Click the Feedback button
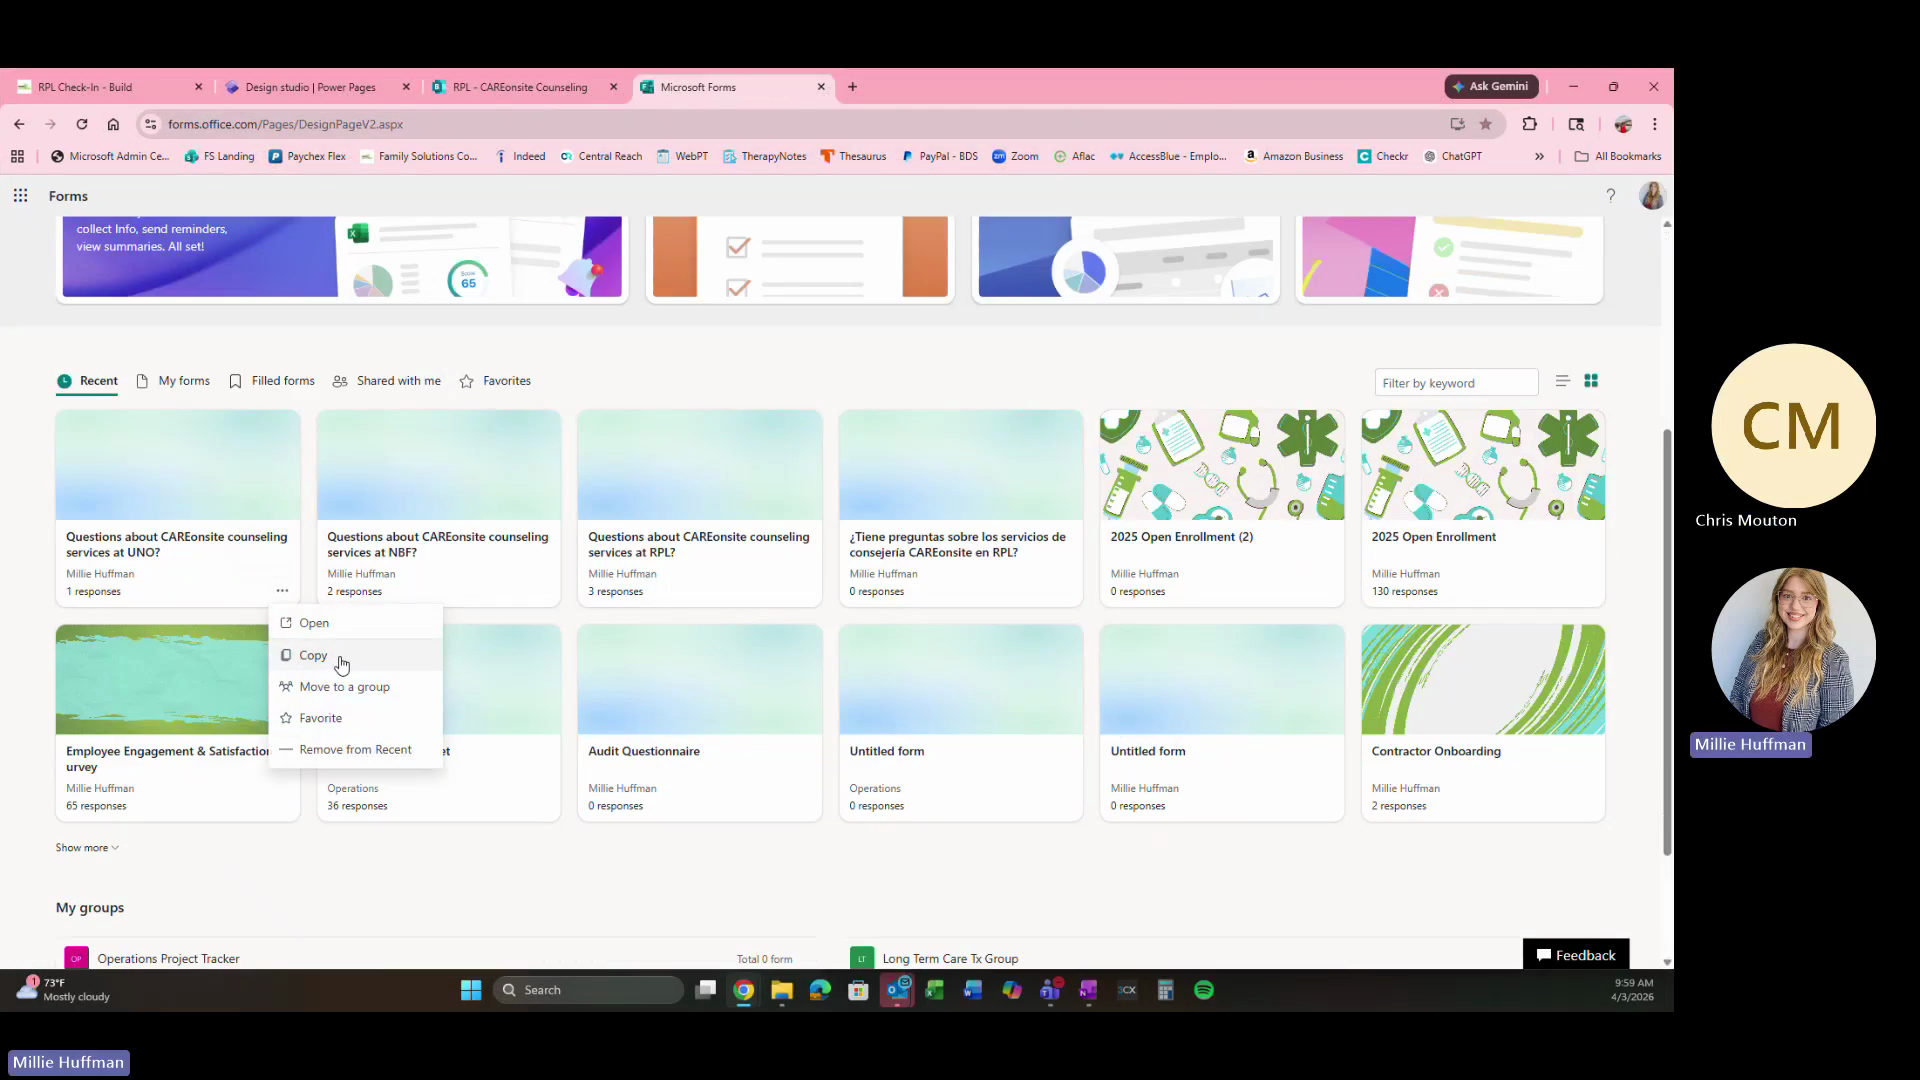Image resolution: width=1920 pixels, height=1080 pixels. tap(1576, 955)
